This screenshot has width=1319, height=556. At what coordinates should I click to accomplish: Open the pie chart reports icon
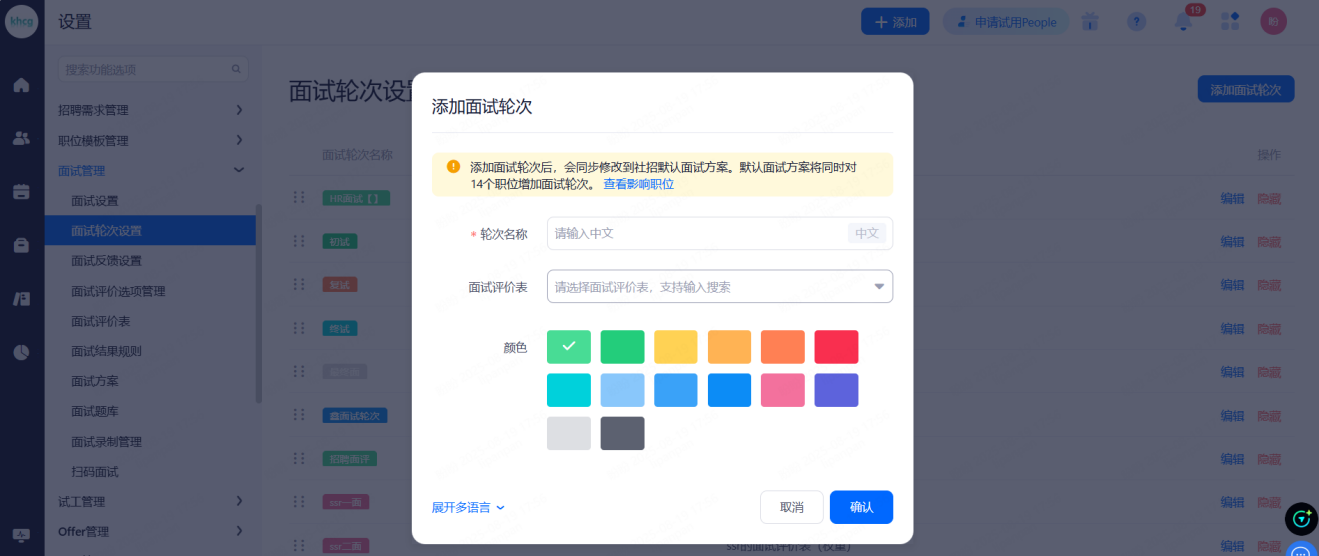(x=21, y=352)
